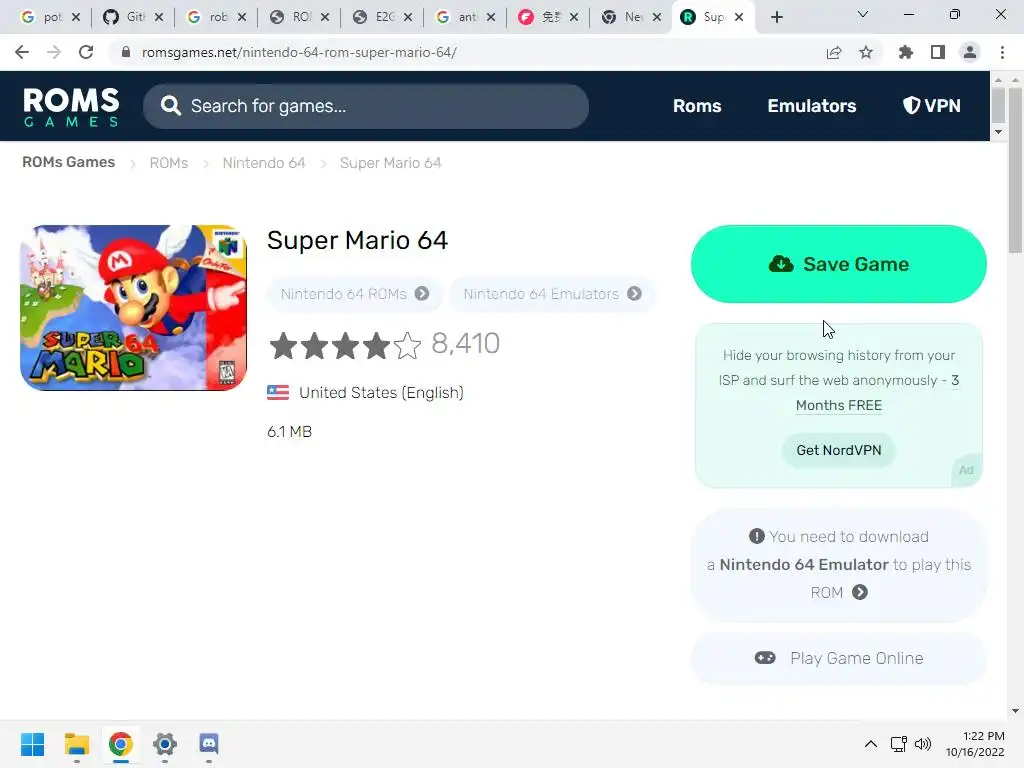Click arrow icon next to ROM text

point(860,592)
